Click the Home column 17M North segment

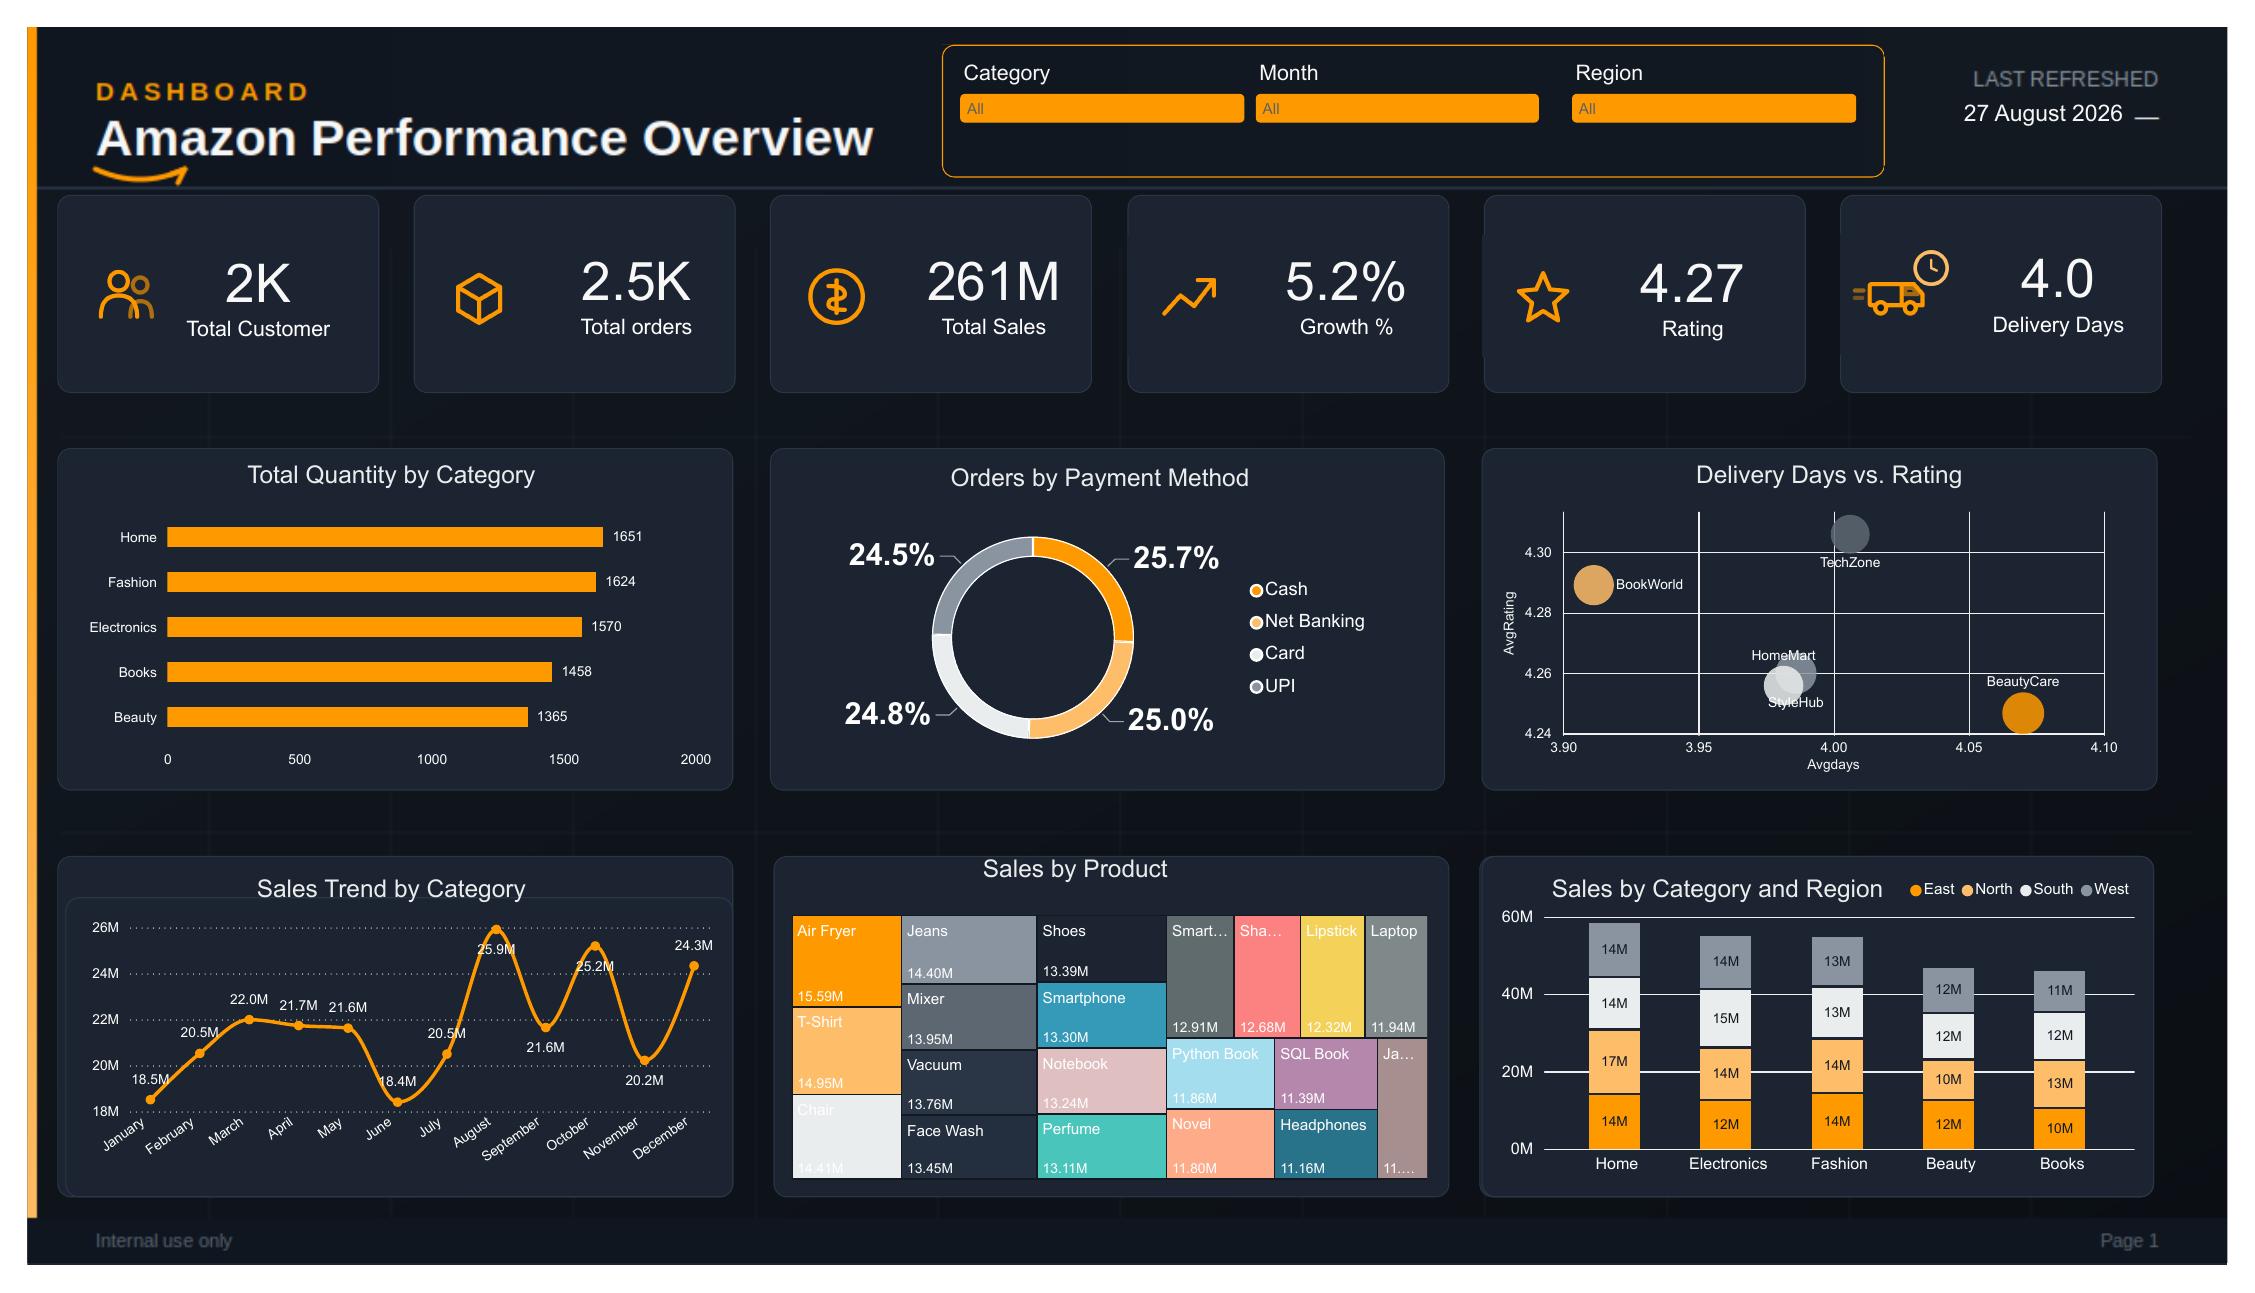[1614, 1061]
